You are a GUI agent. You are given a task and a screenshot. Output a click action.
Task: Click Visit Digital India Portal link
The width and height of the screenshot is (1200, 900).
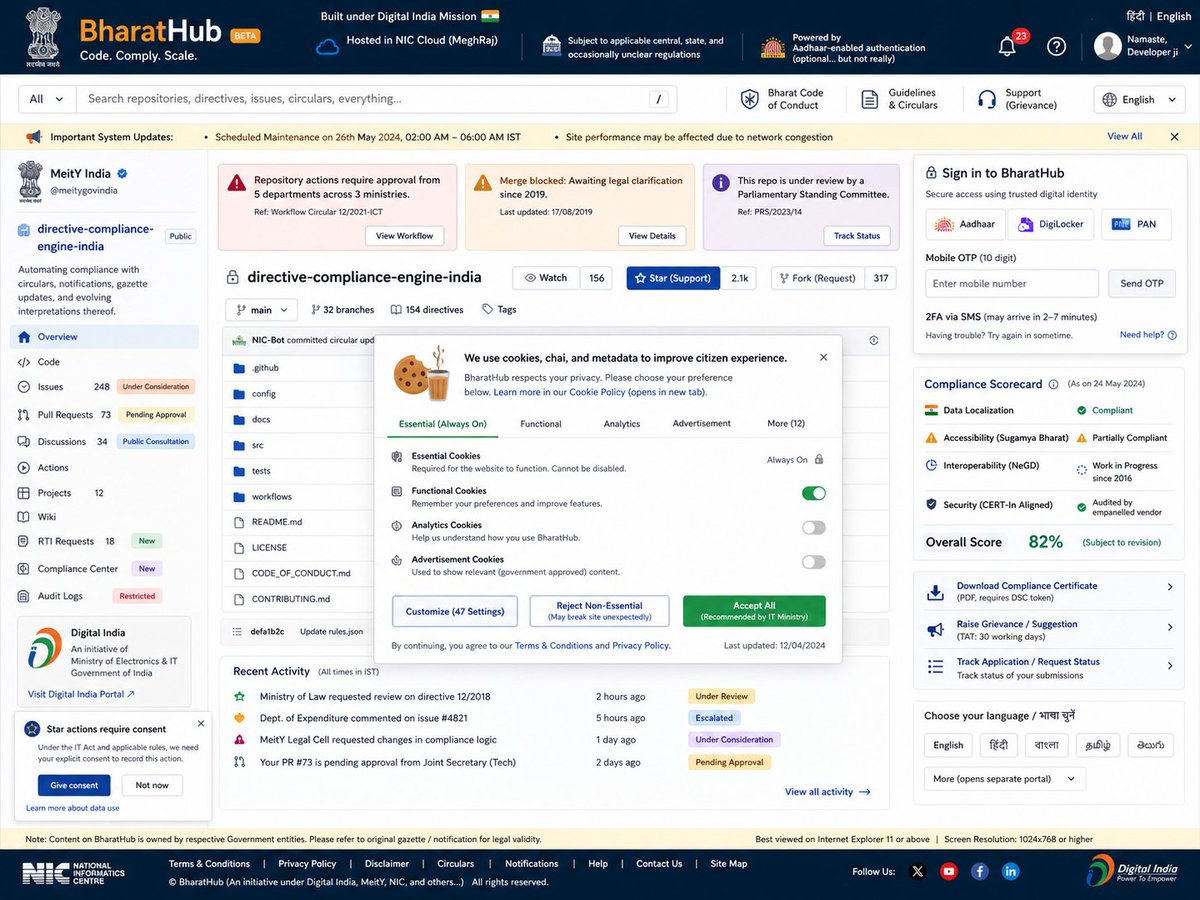click(81, 694)
